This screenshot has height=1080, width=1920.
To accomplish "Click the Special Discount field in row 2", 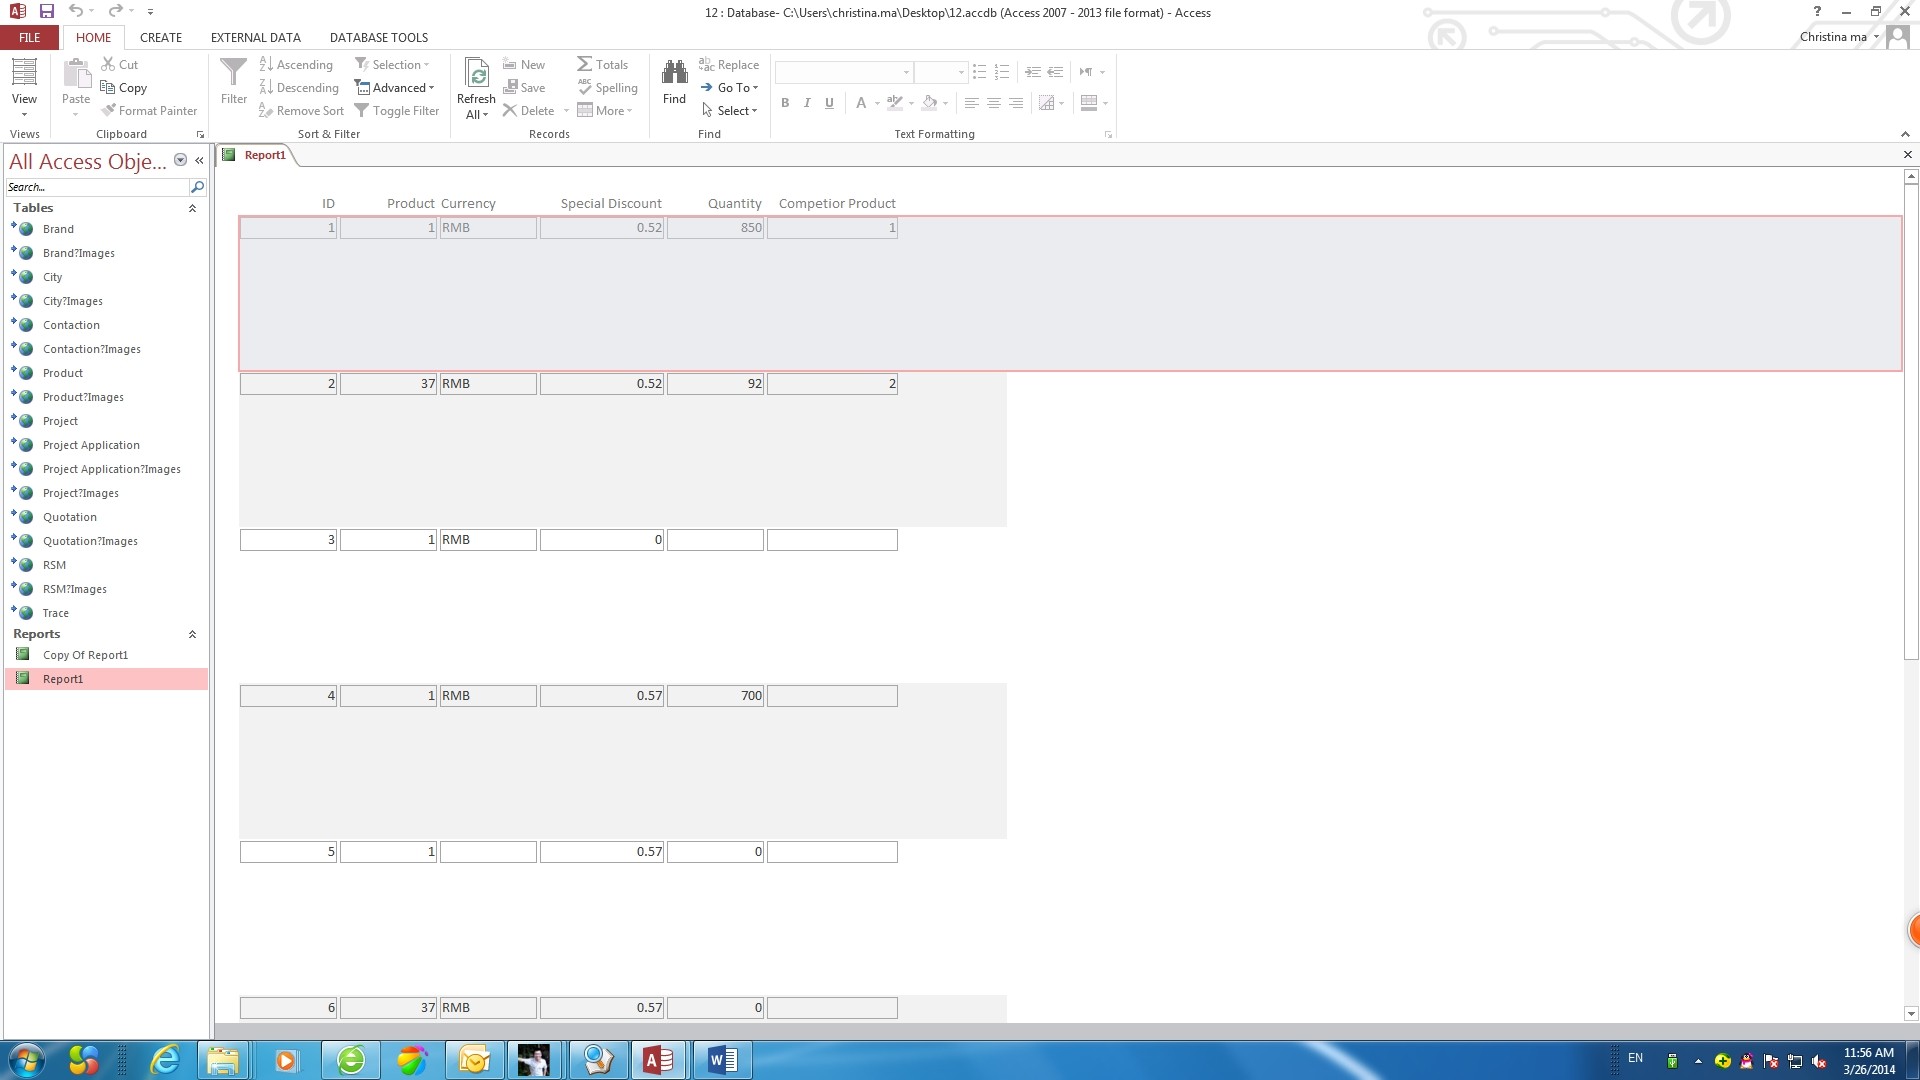I will [602, 384].
